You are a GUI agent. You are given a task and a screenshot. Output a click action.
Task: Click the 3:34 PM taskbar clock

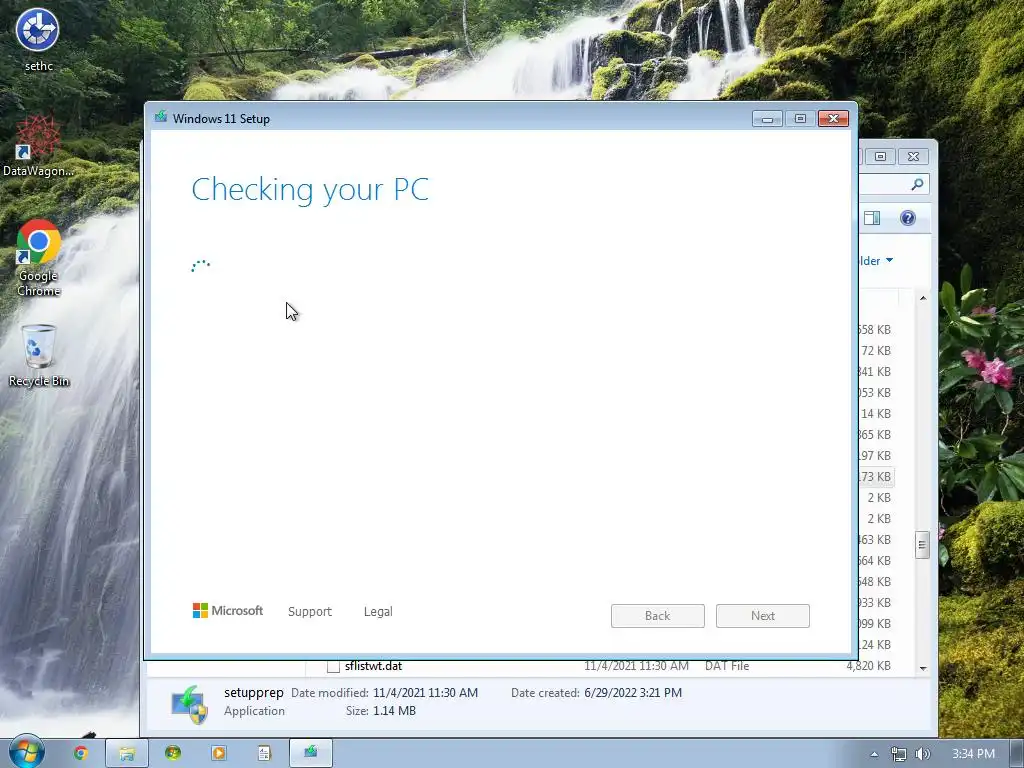973,754
